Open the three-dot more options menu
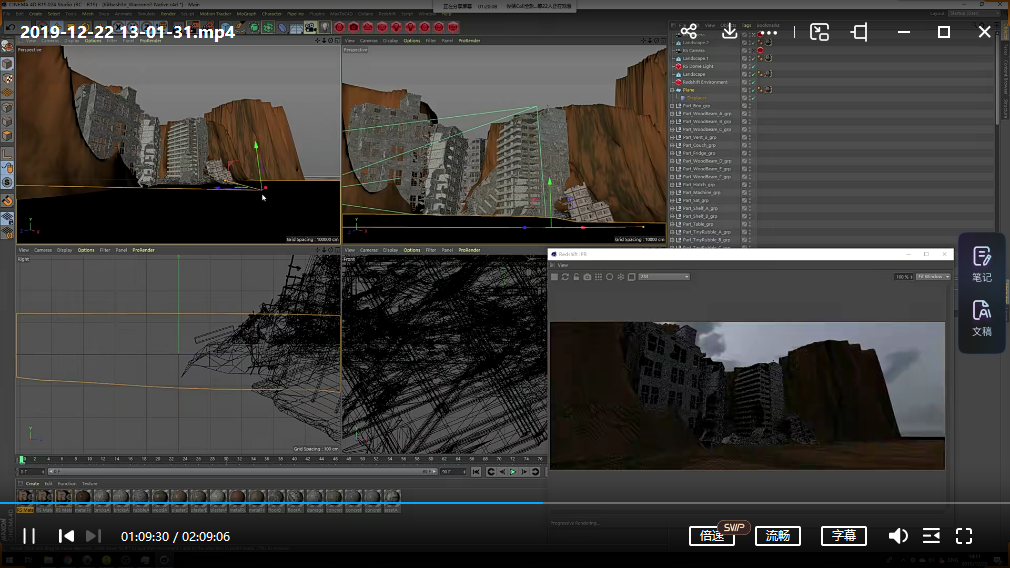The image size is (1010, 568). (x=768, y=32)
